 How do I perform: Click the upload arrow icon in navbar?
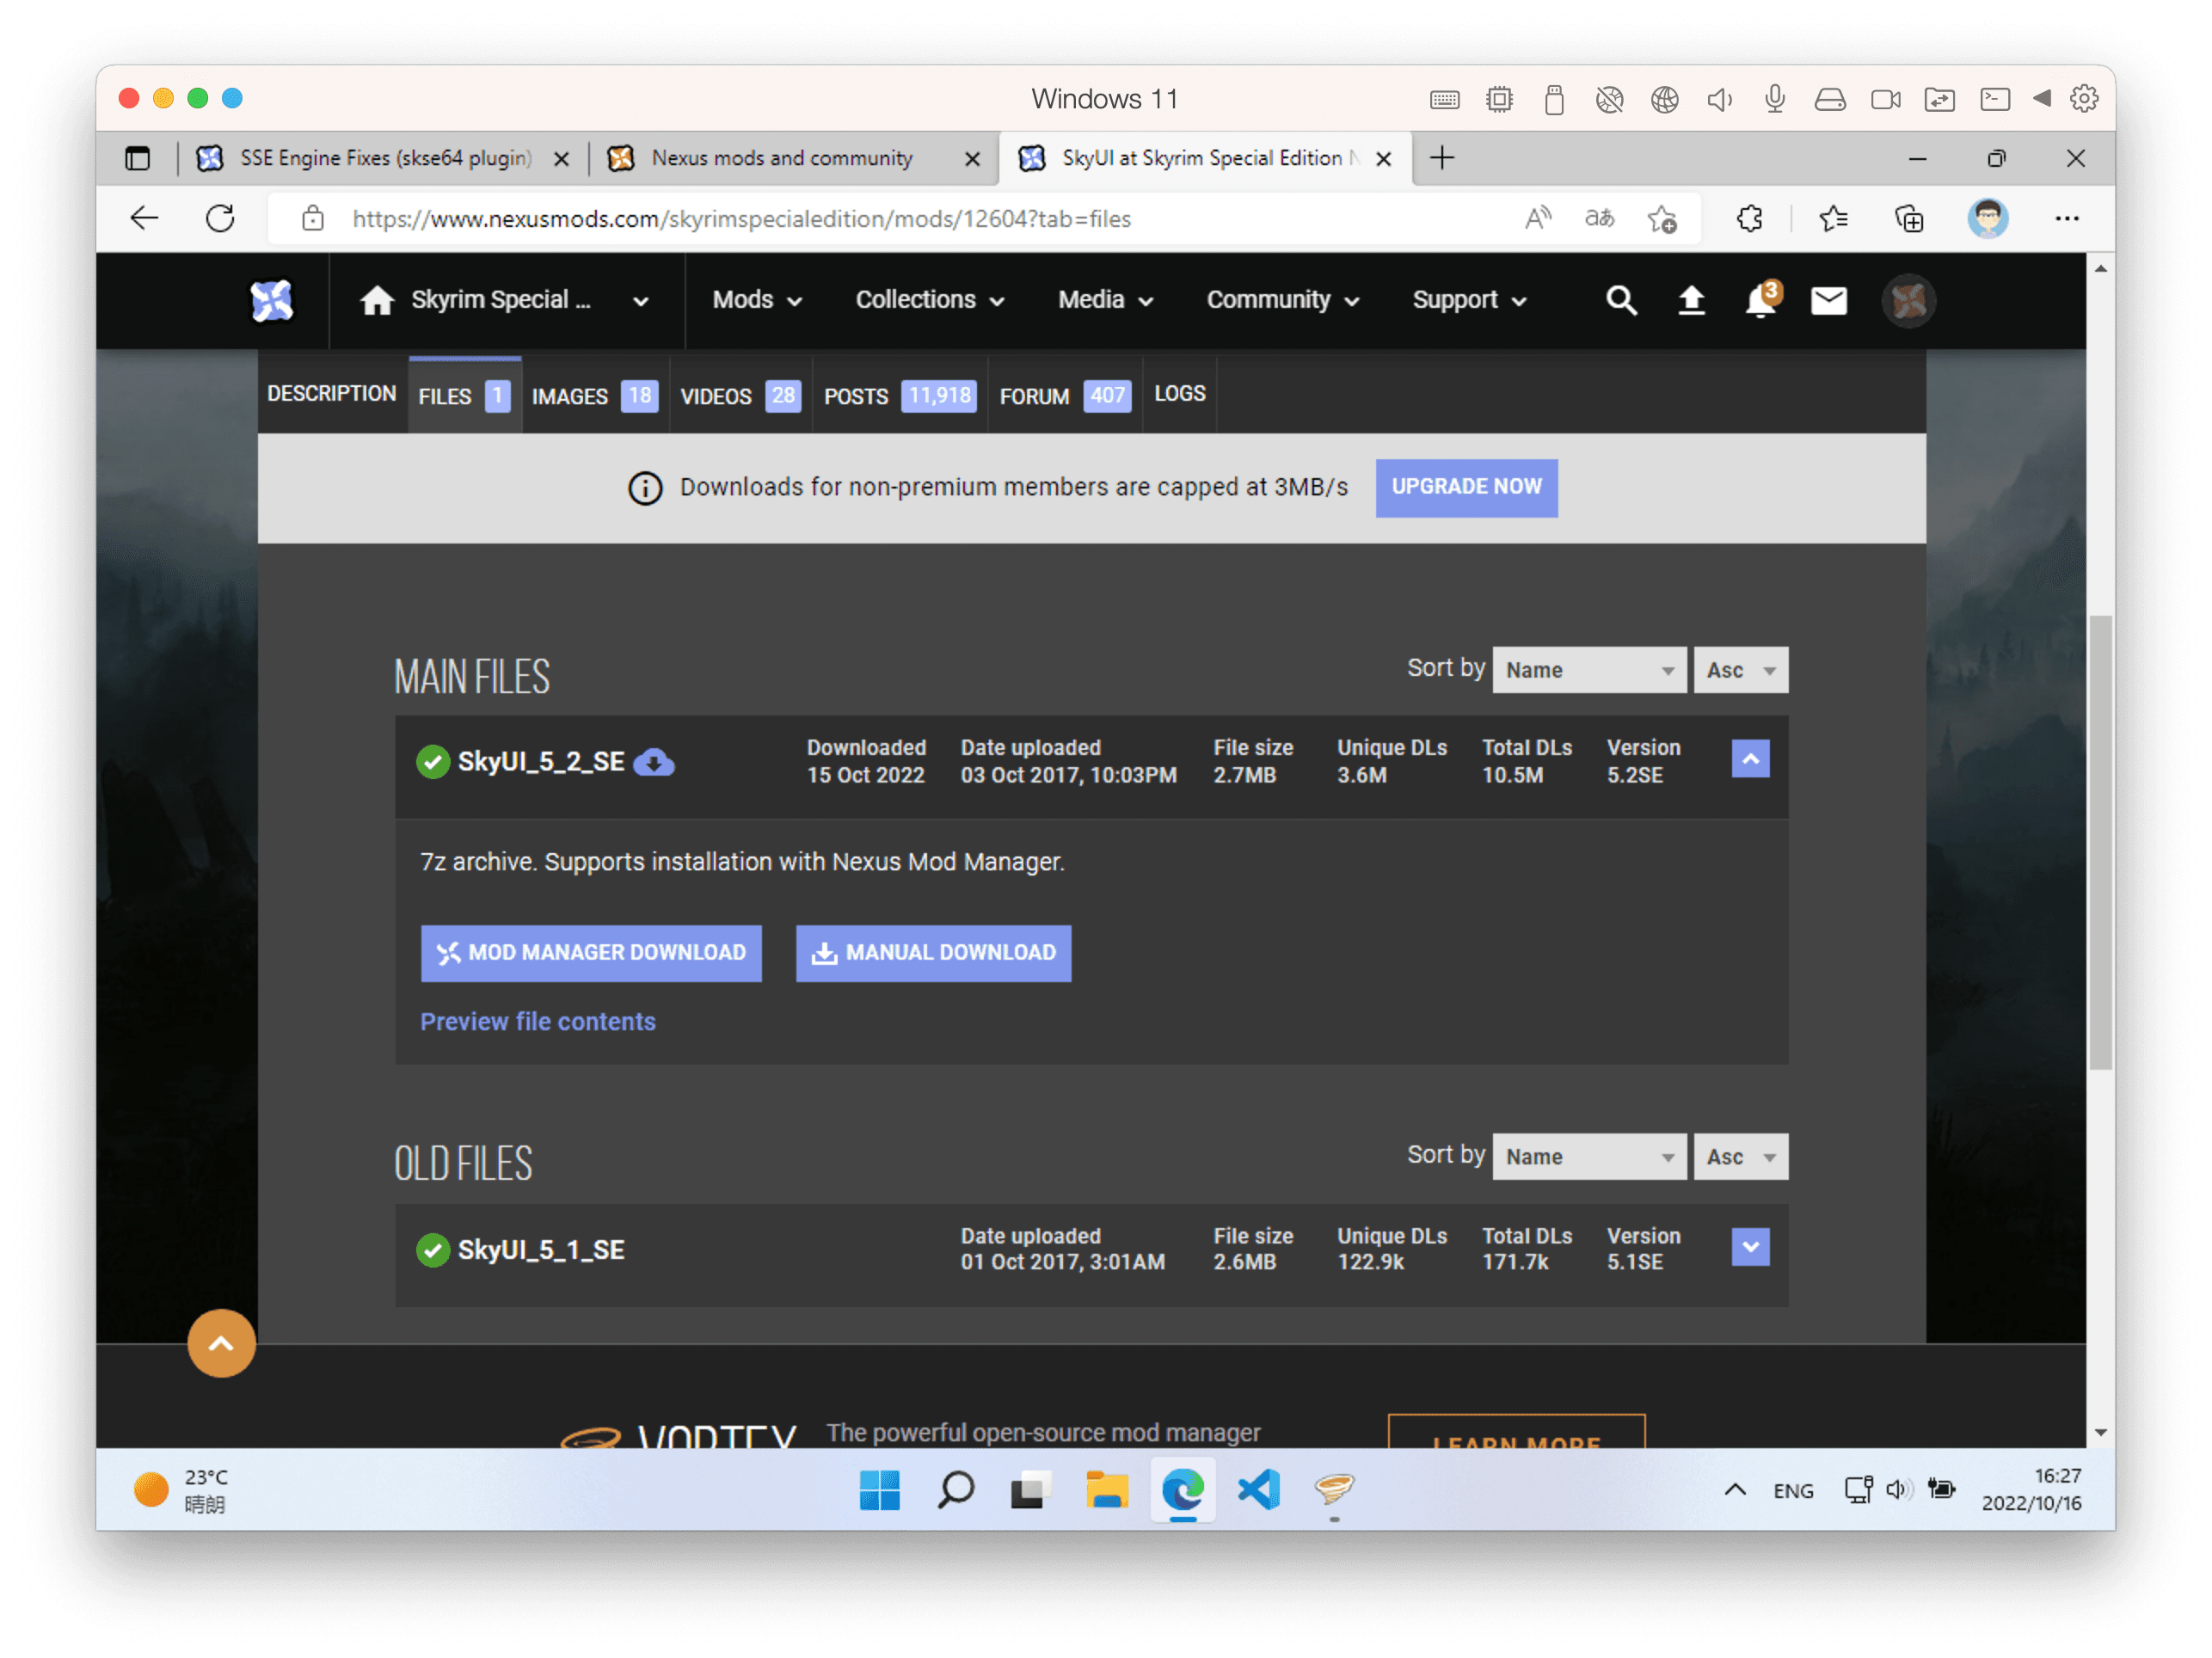(x=1691, y=300)
